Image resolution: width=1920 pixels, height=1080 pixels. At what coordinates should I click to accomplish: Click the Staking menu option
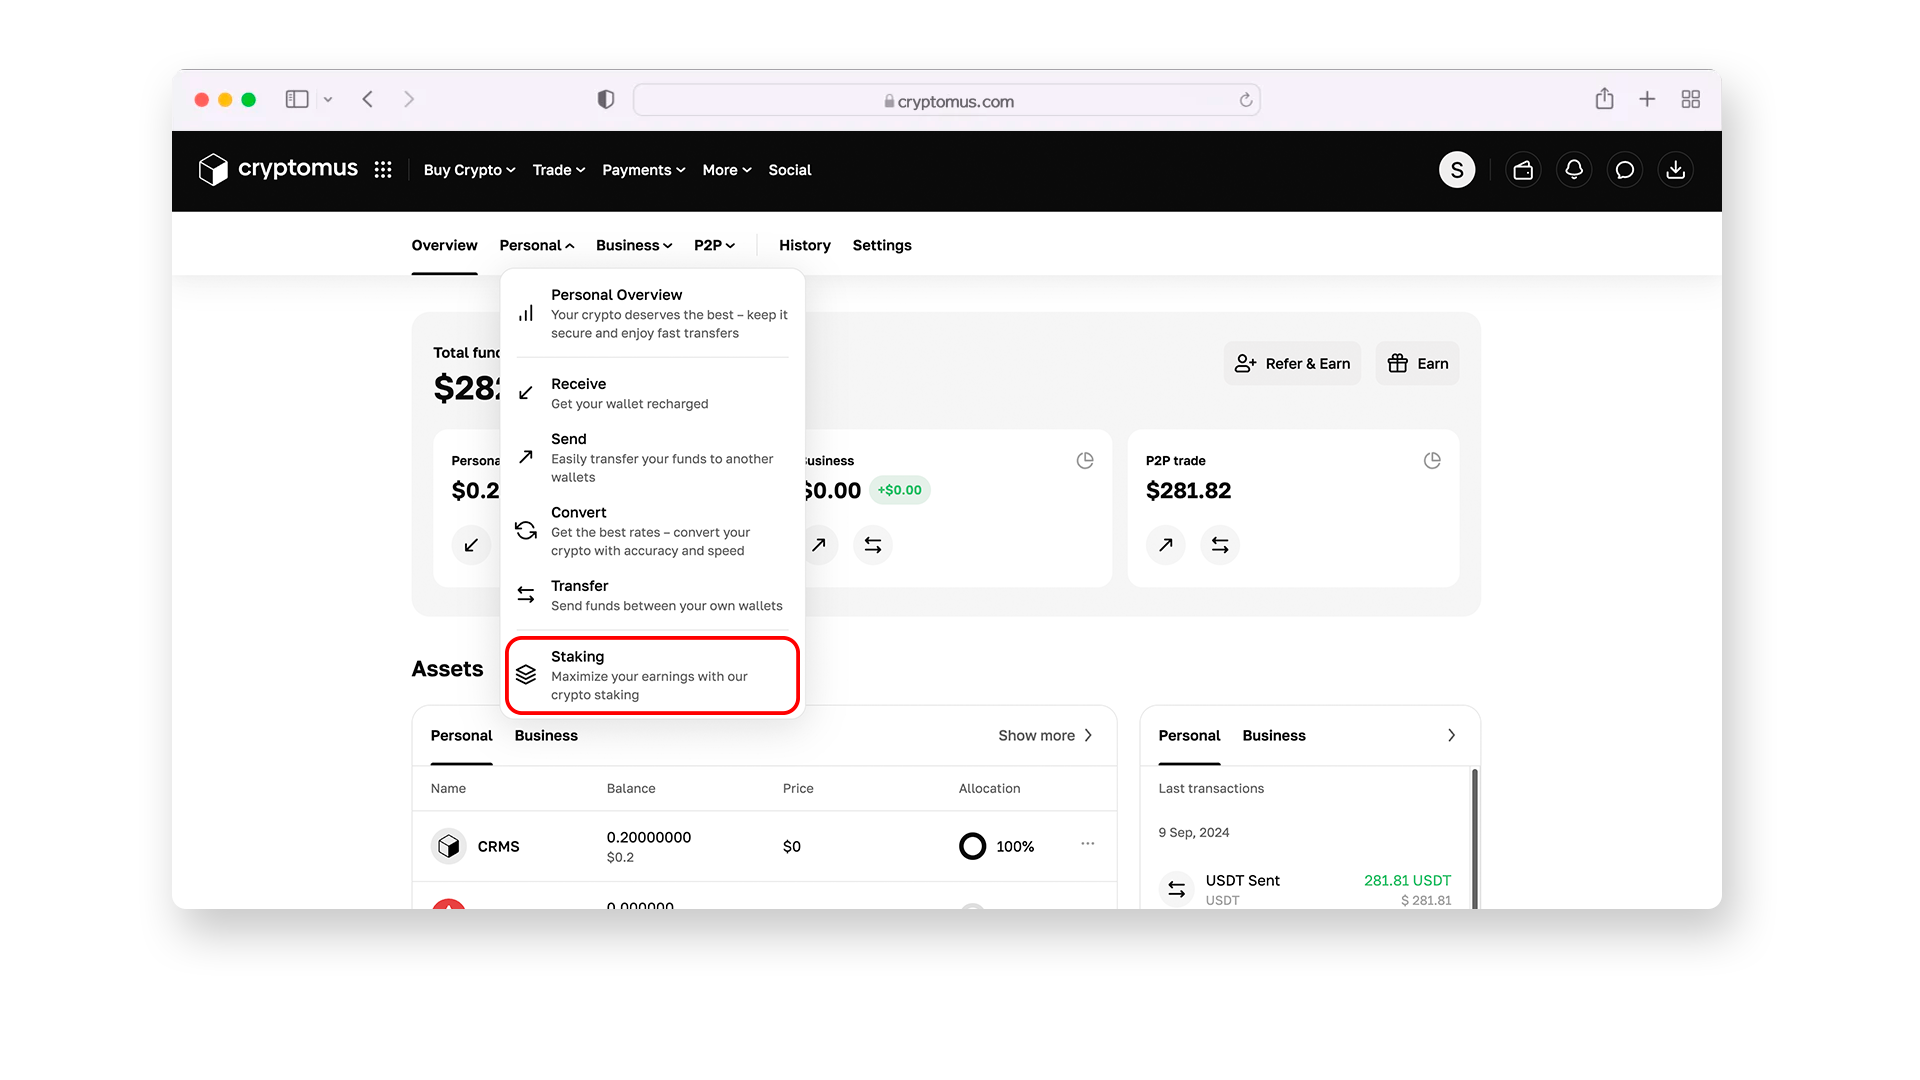[651, 674]
